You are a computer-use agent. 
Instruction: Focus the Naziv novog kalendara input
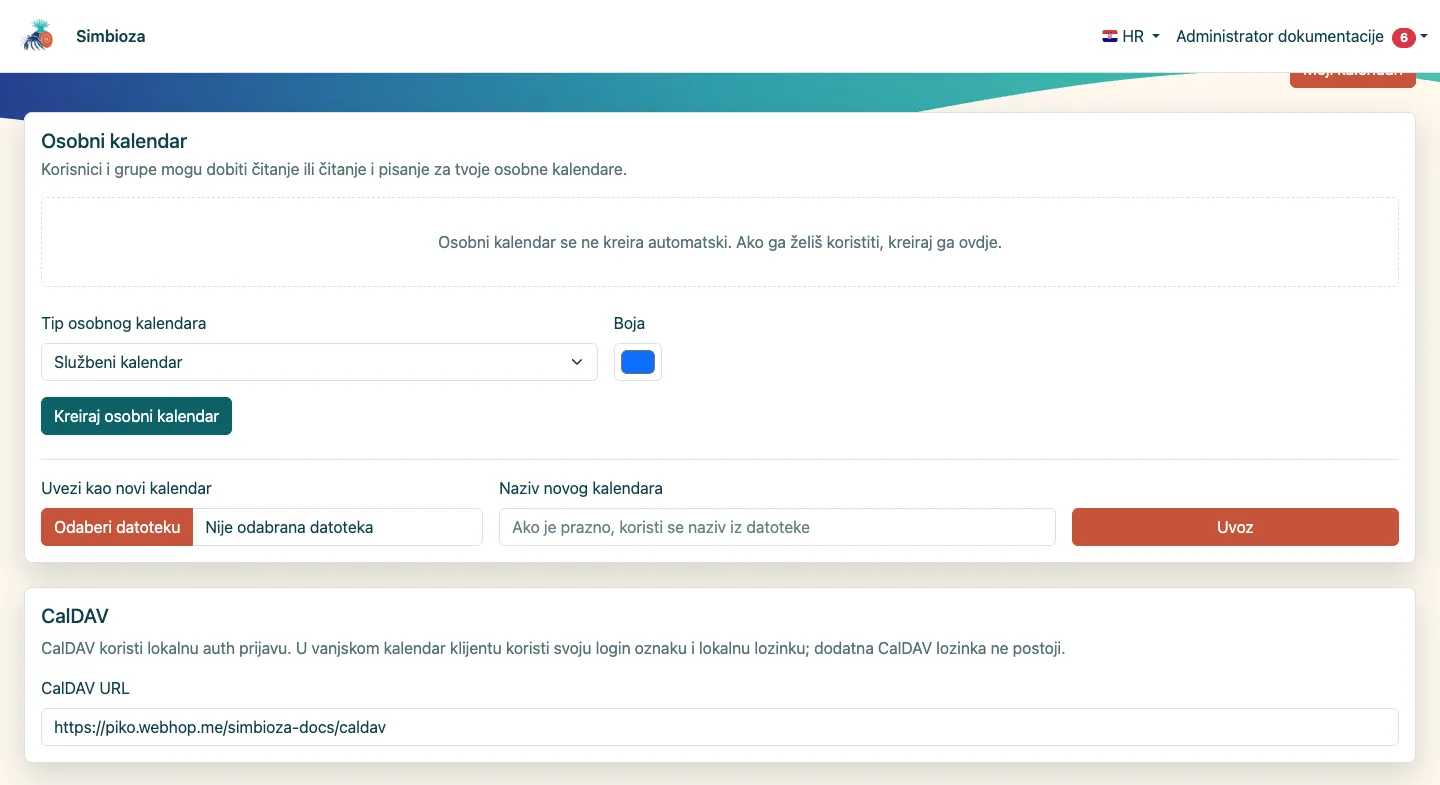[x=777, y=527]
